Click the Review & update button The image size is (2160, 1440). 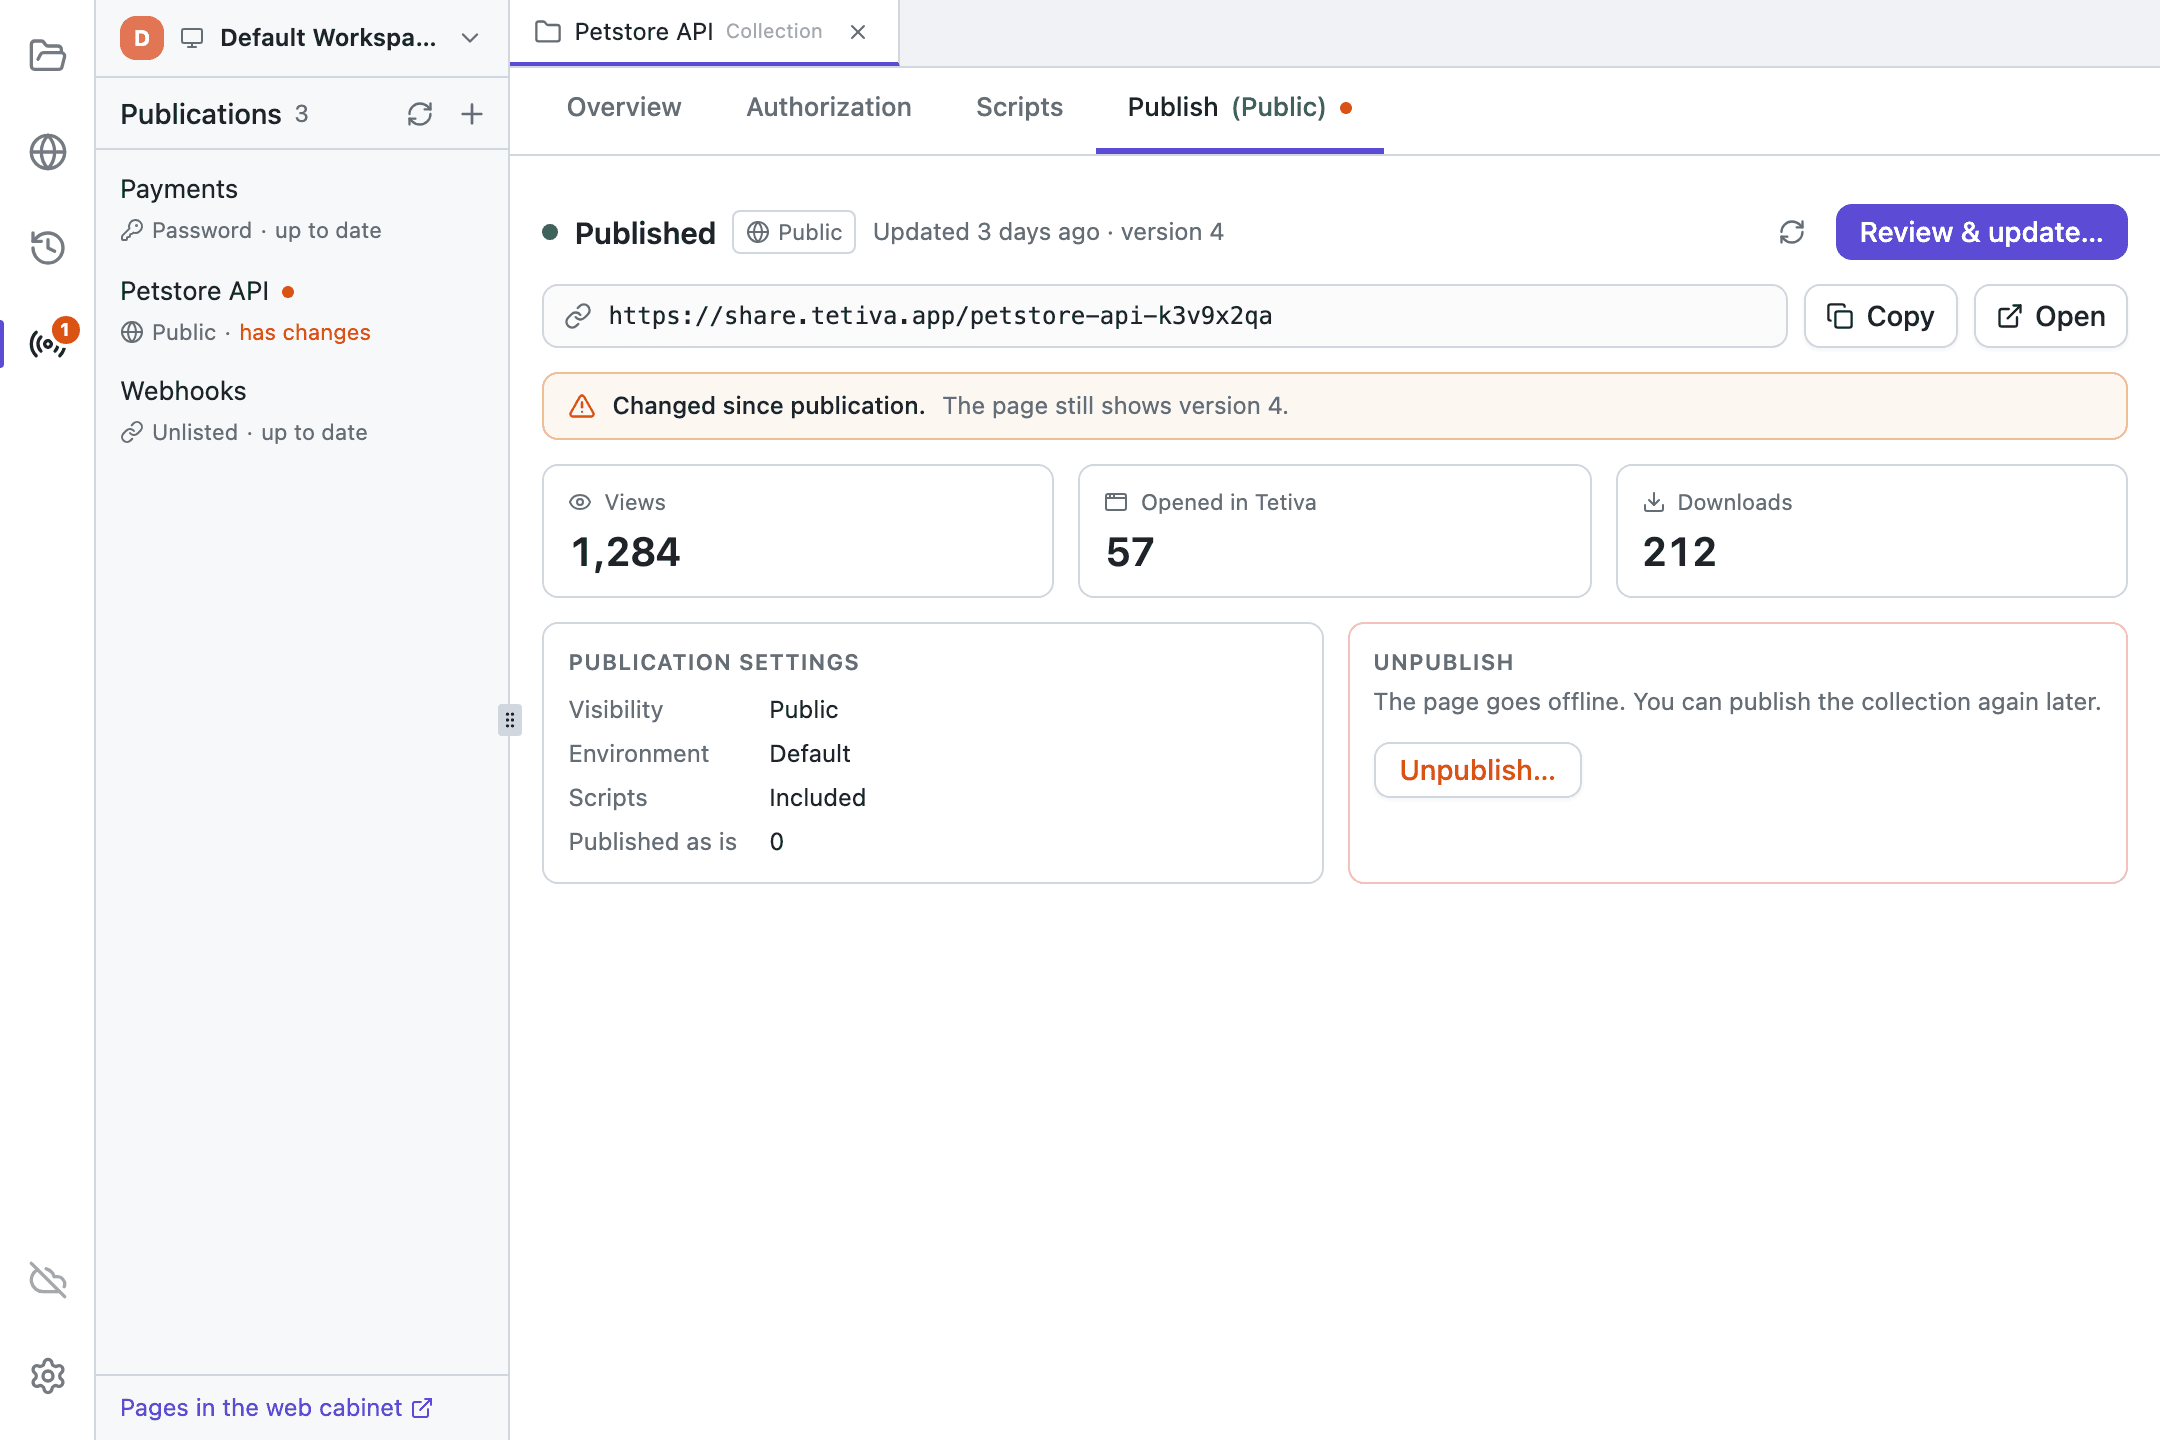1981,232
